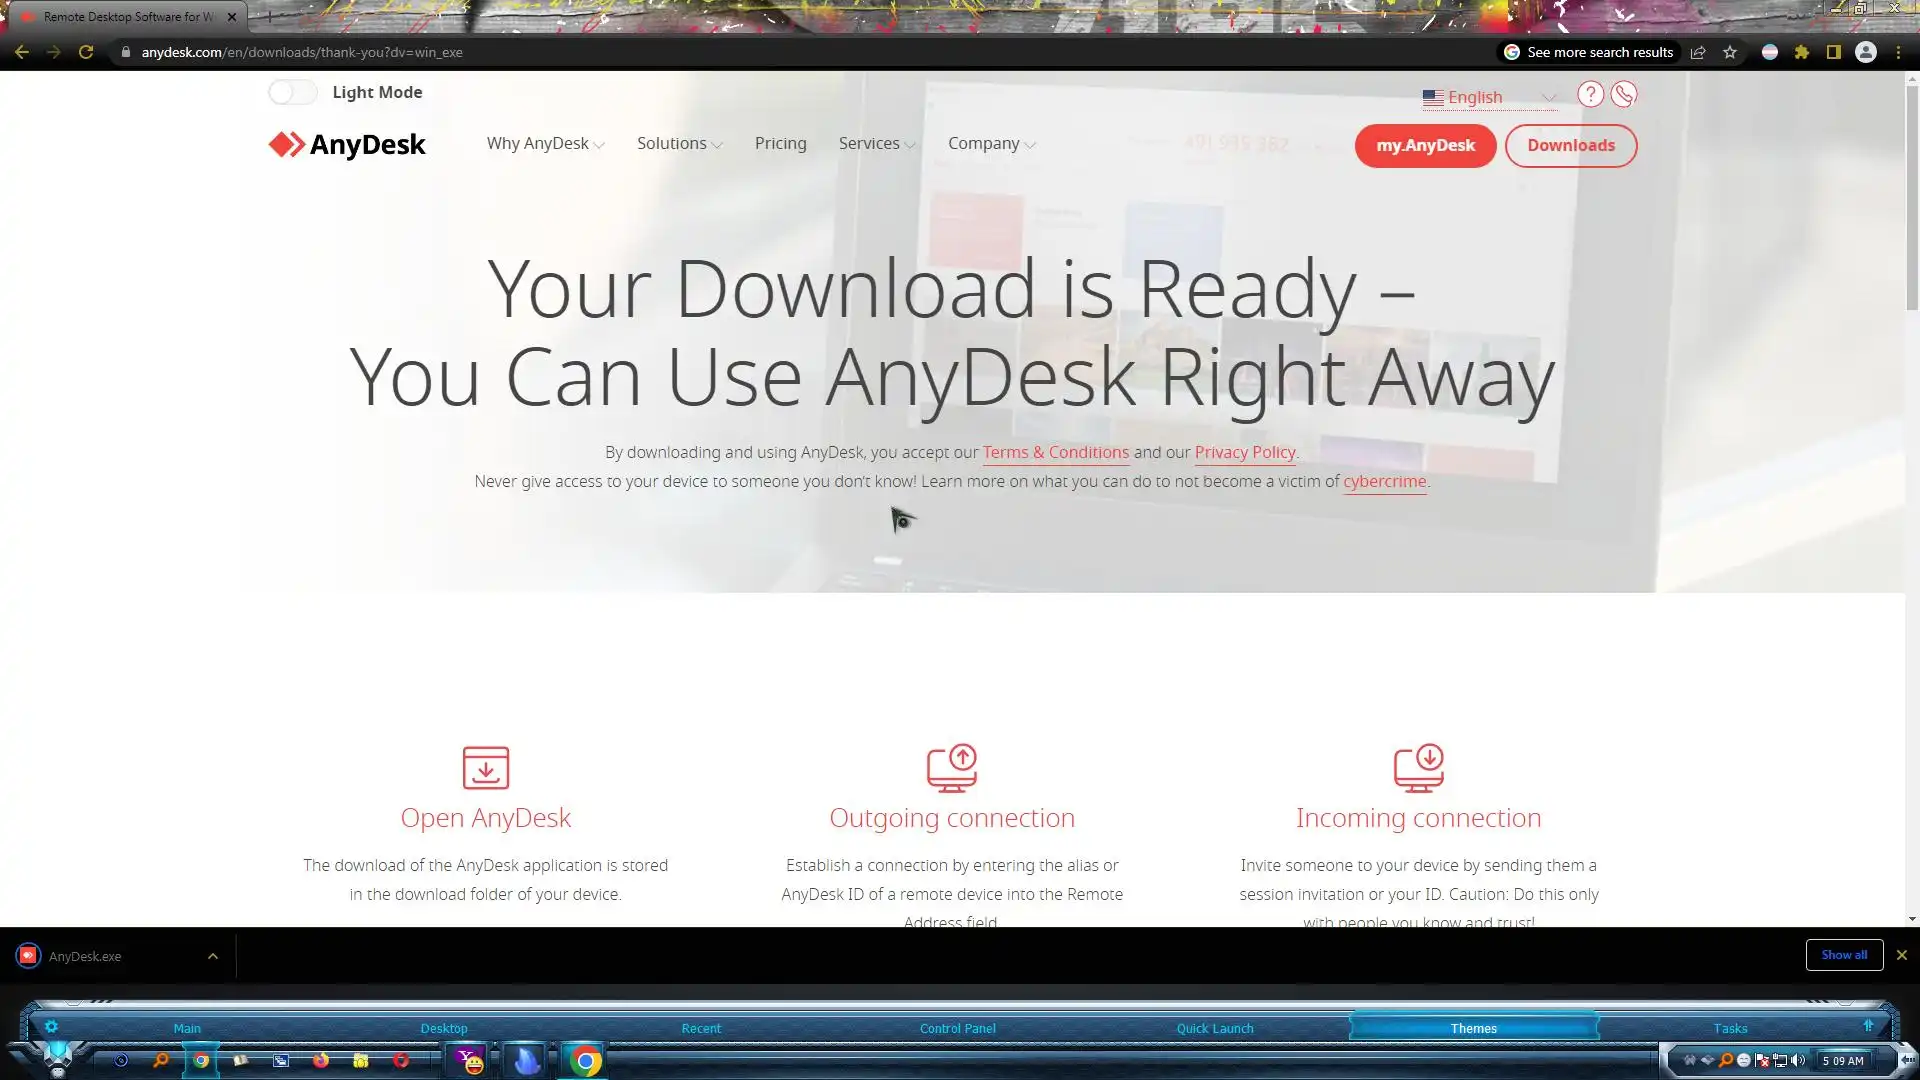The width and height of the screenshot is (1920, 1080).
Task: Click the share page icon
Action: pyautogui.click(x=1698, y=52)
